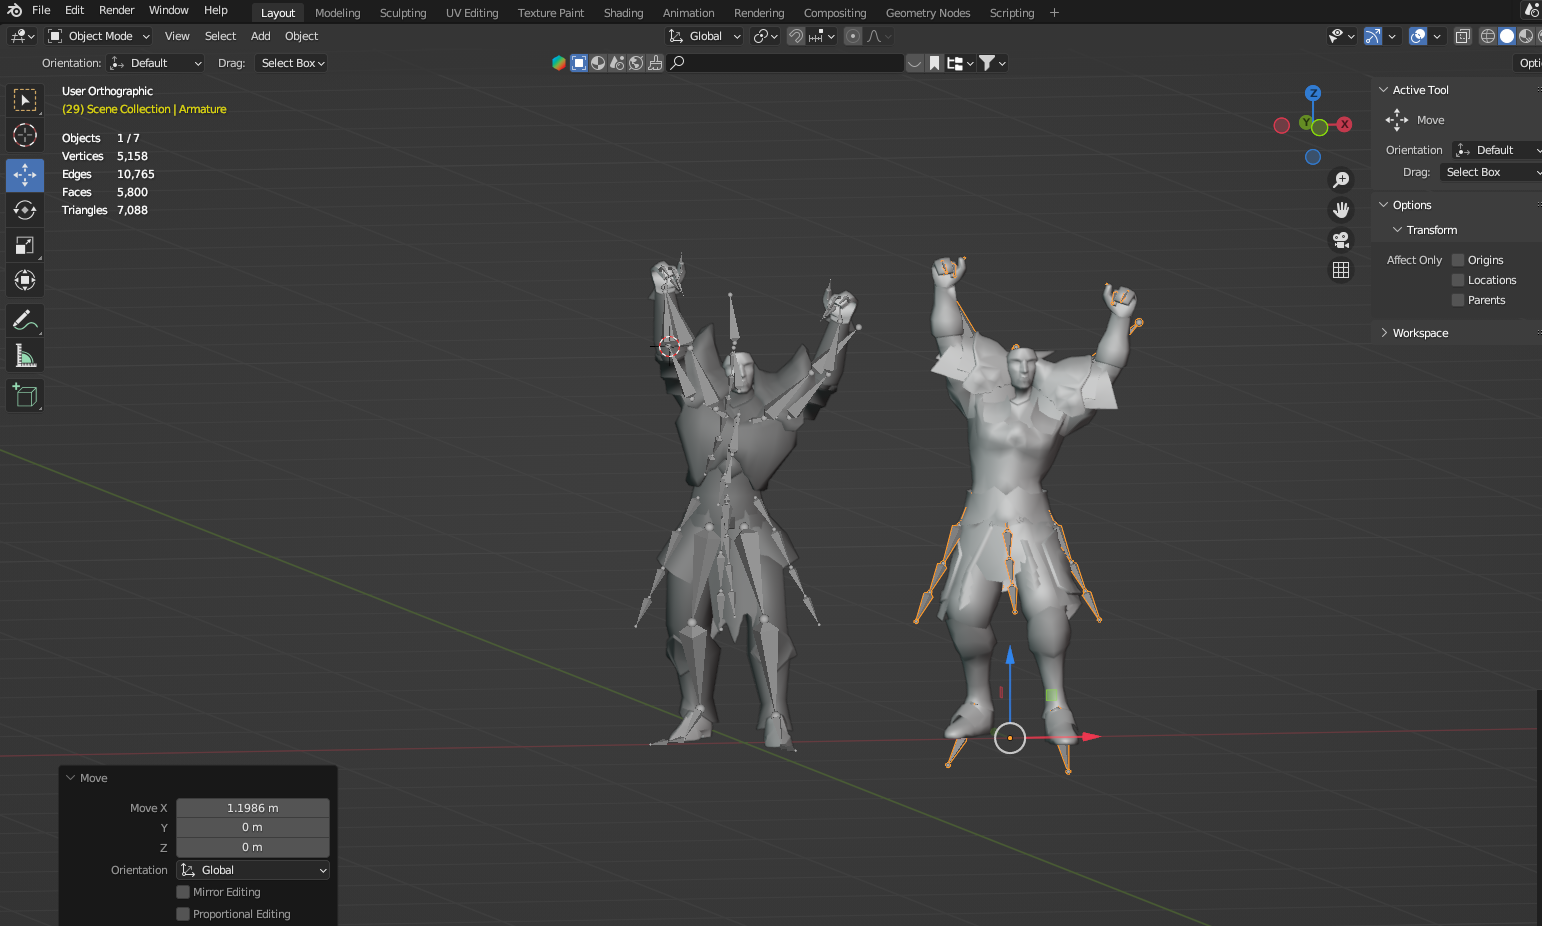
Task: Select the Measure ruler tool
Action: tap(25, 355)
